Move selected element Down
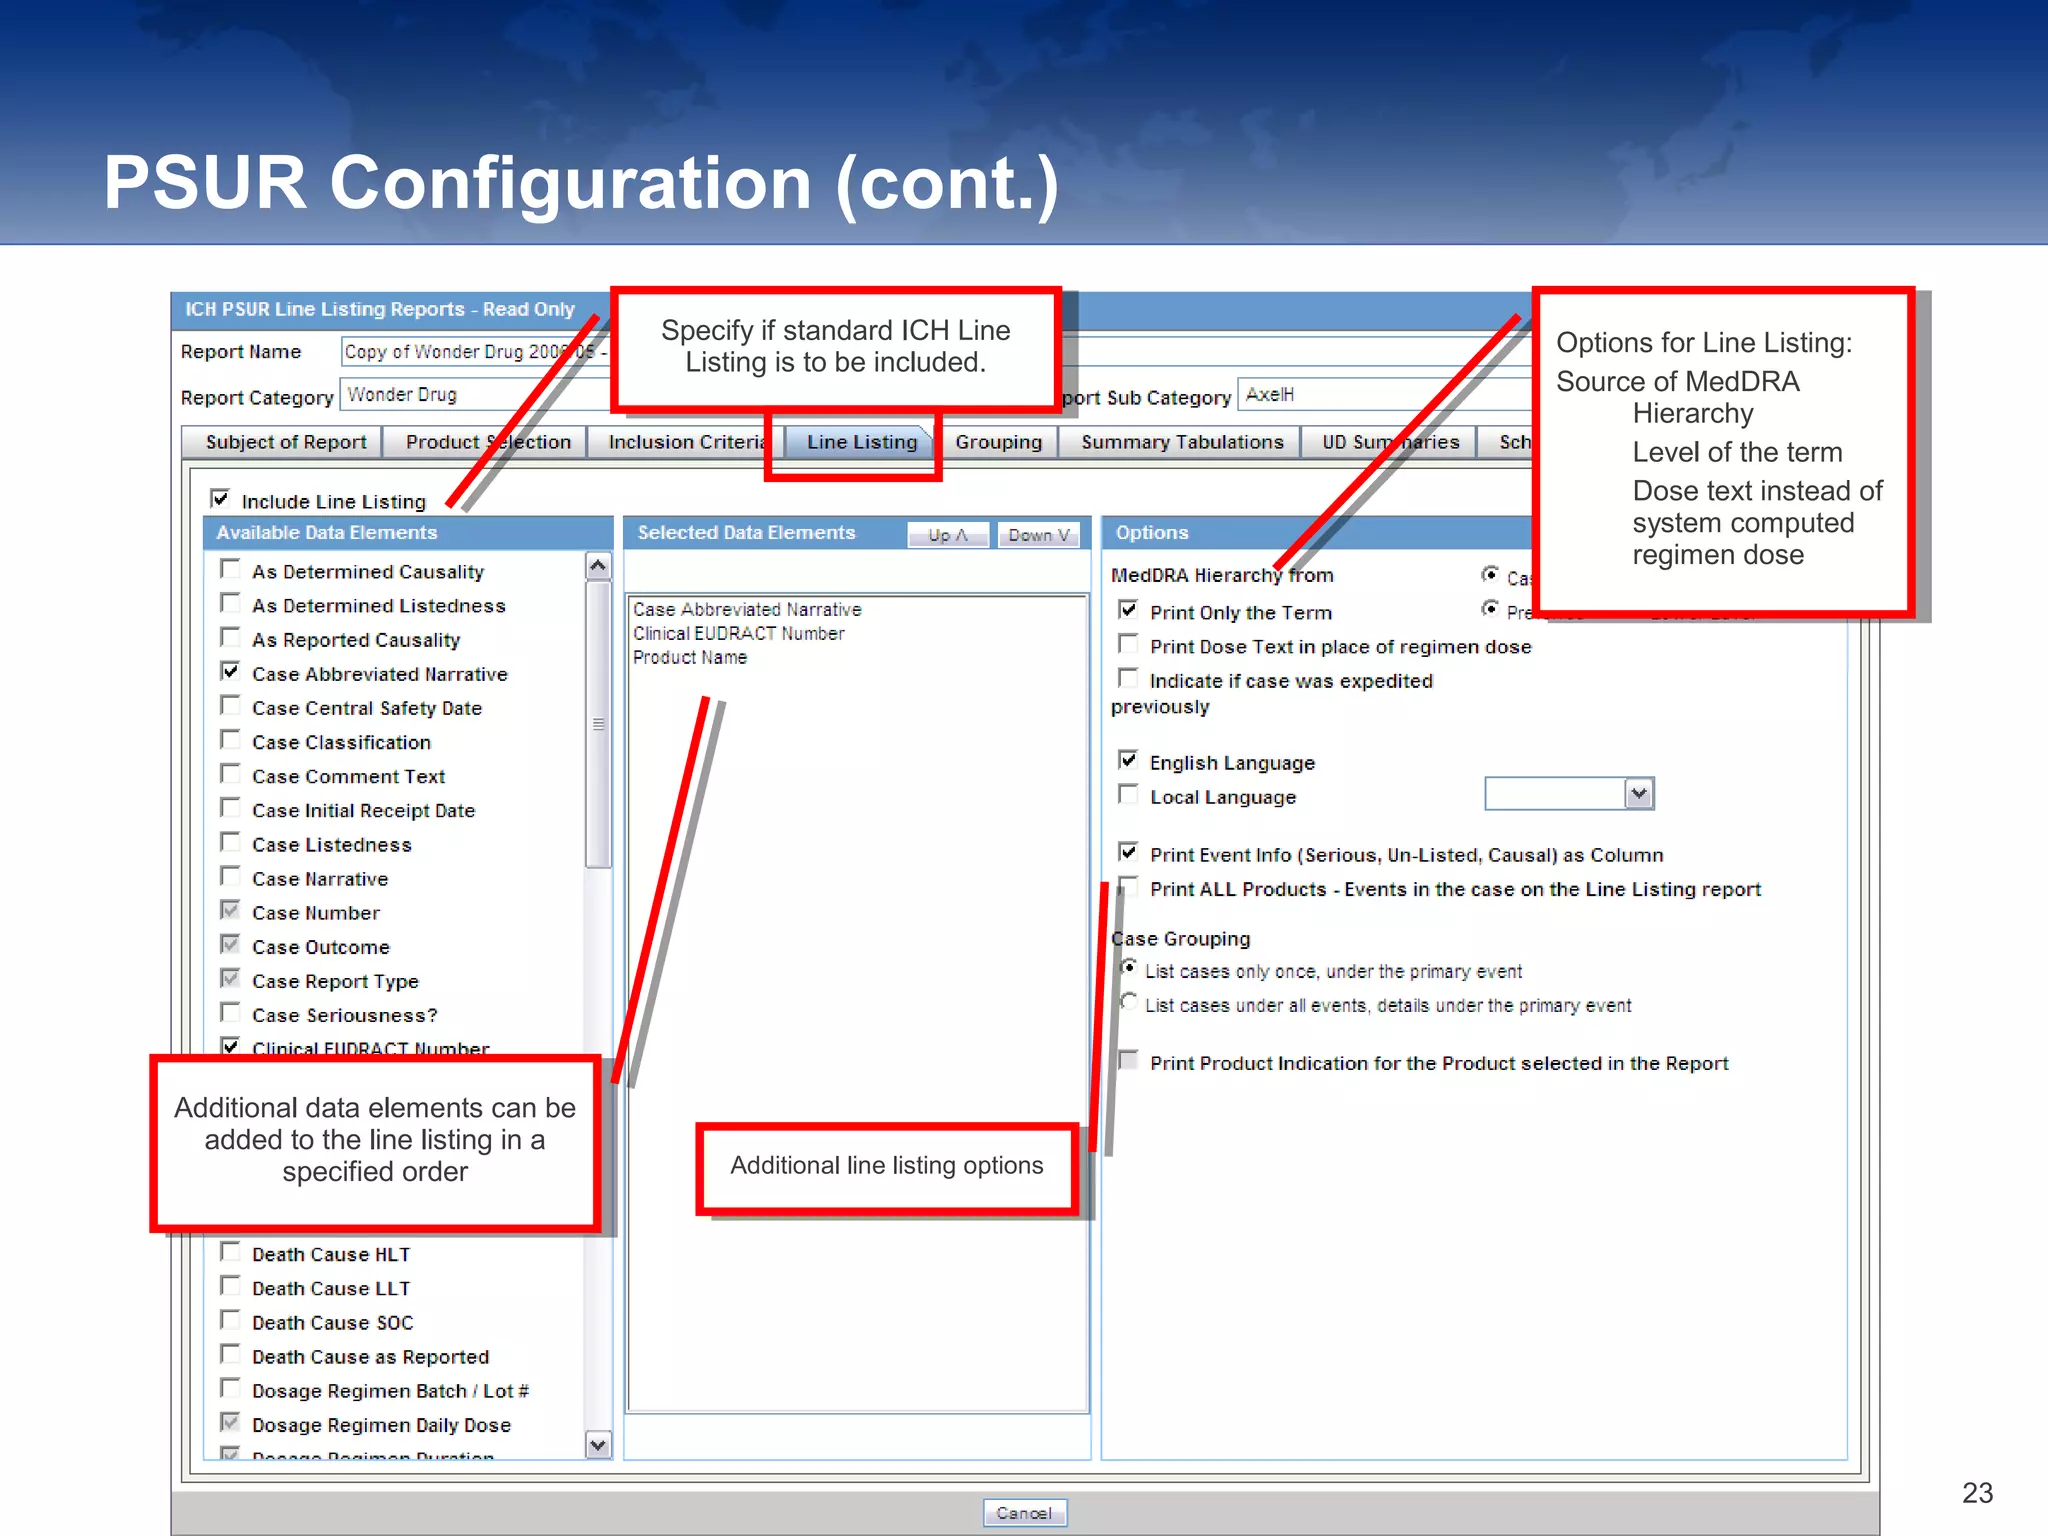Image resolution: width=2048 pixels, height=1536 pixels. click(x=1038, y=535)
